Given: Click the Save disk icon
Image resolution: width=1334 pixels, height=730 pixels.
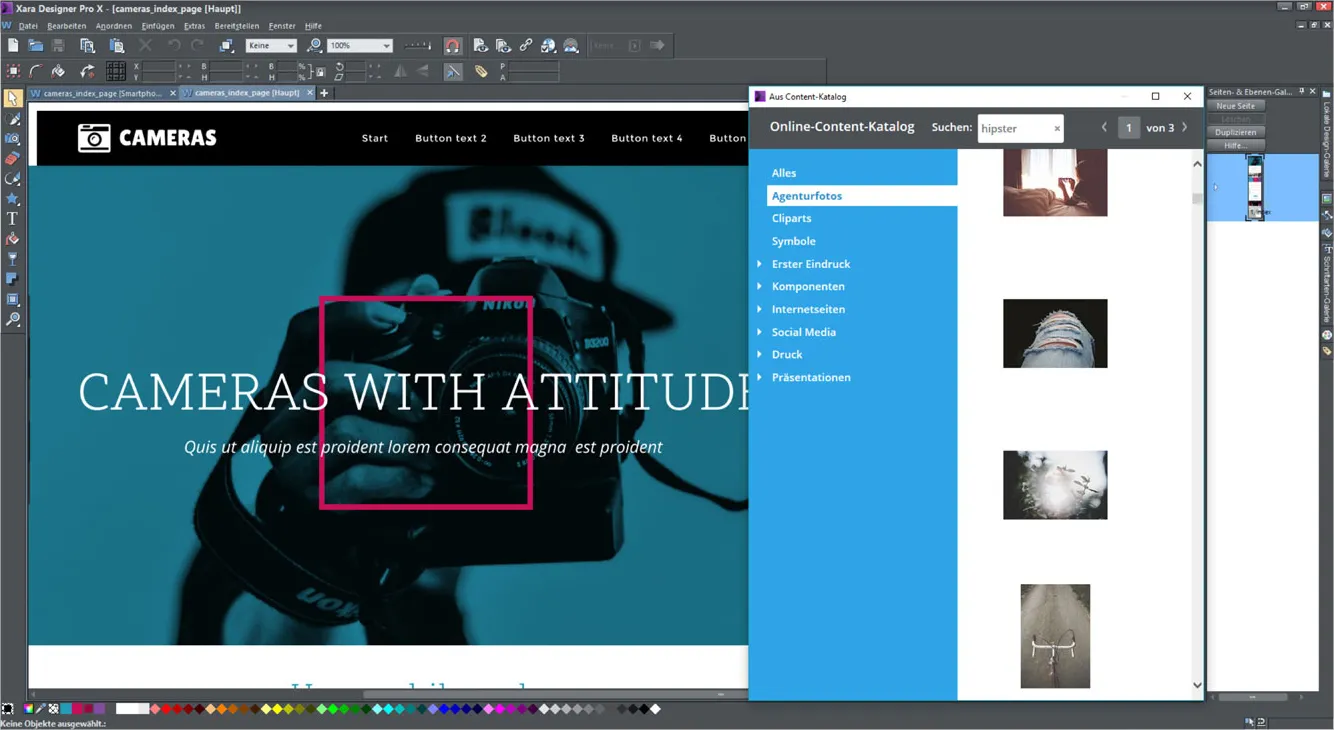Looking at the screenshot, I should coord(58,45).
